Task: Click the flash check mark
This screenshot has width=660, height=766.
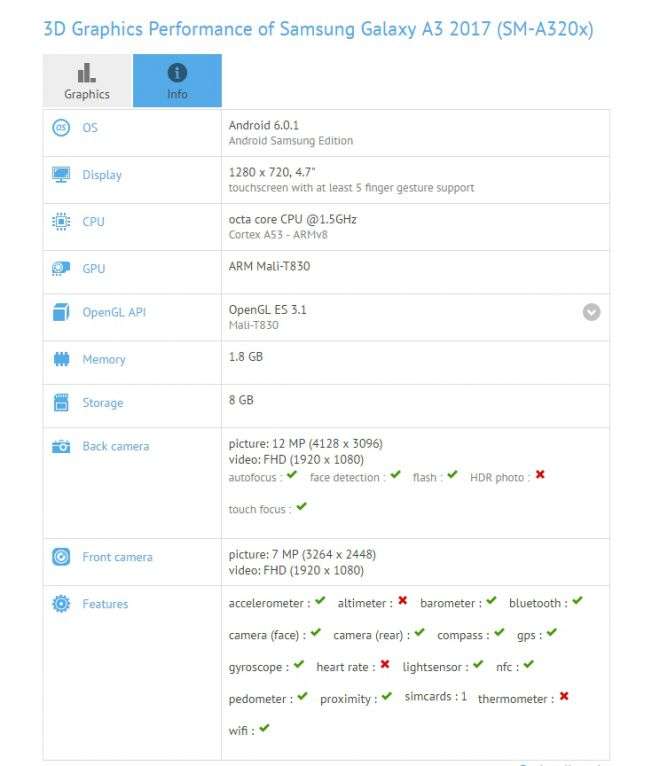Action: click(x=452, y=474)
